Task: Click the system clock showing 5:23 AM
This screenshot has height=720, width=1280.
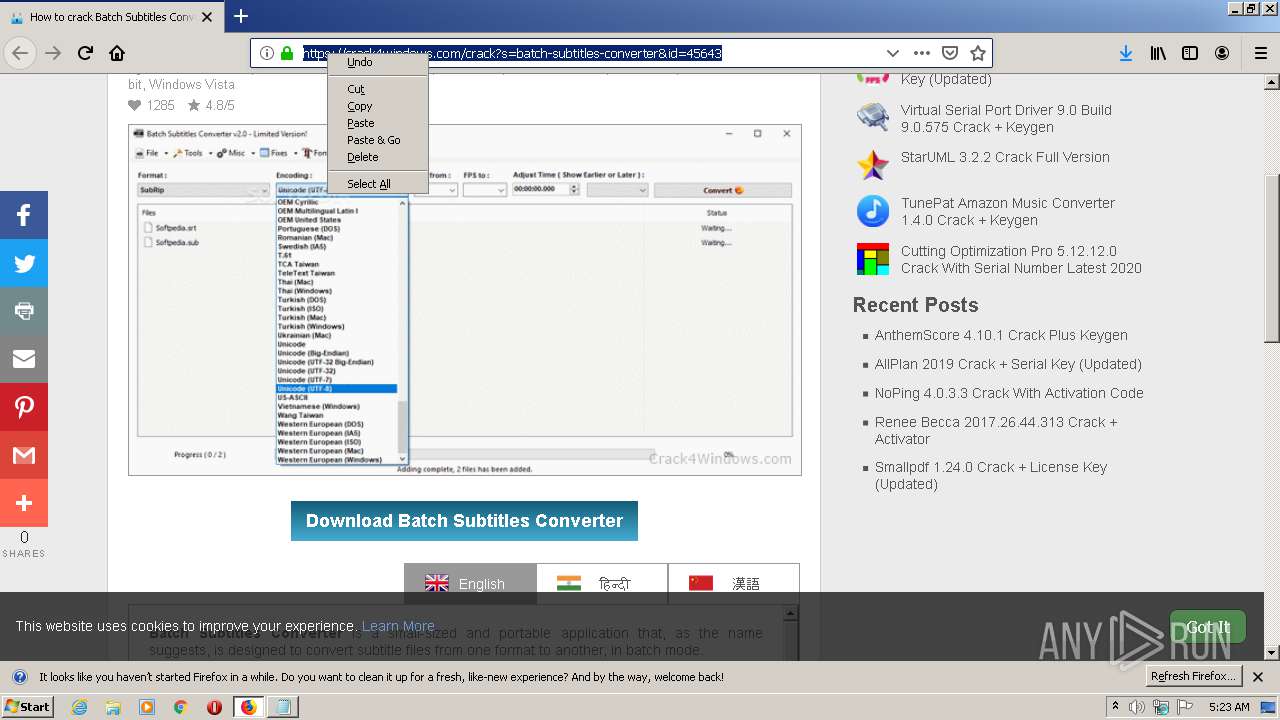Action: [x=1229, y=707]
